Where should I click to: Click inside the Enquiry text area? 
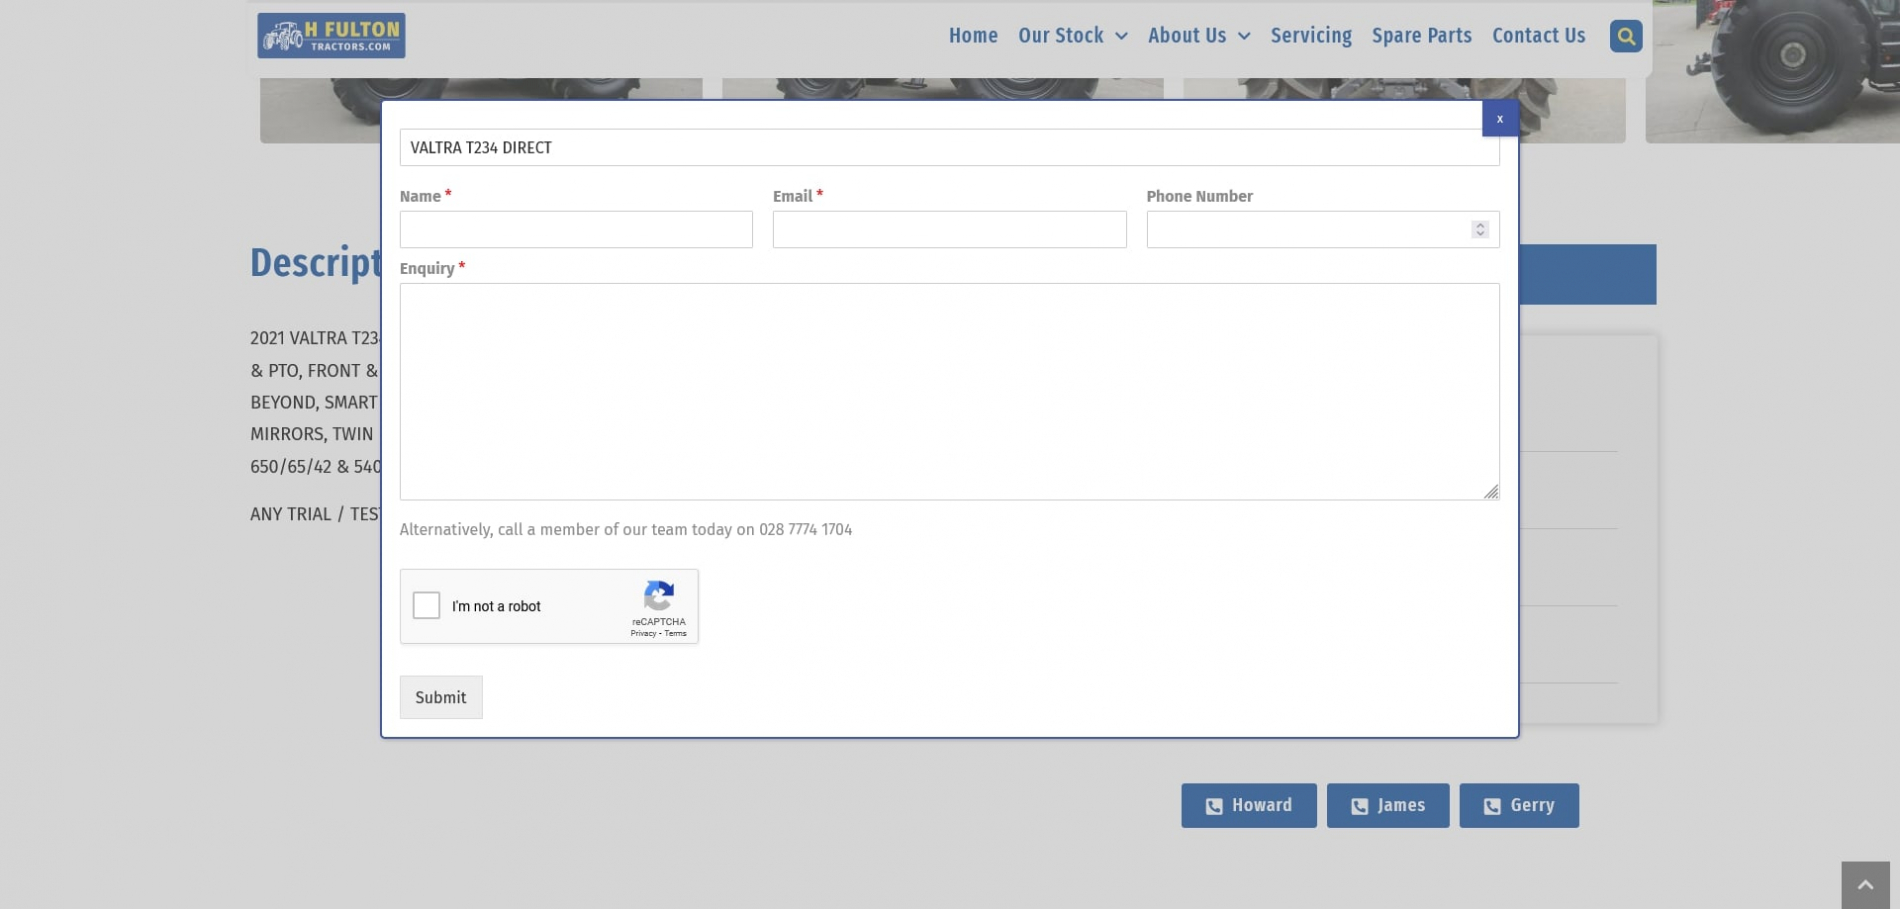tap(949, 391)
